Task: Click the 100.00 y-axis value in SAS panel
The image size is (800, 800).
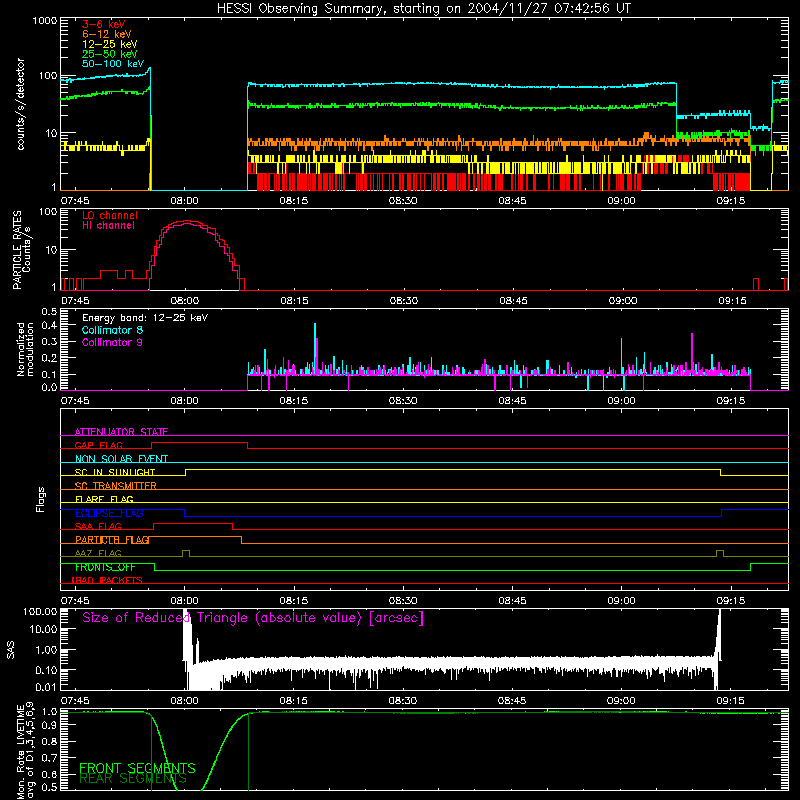Action: [x=40, y=611]
